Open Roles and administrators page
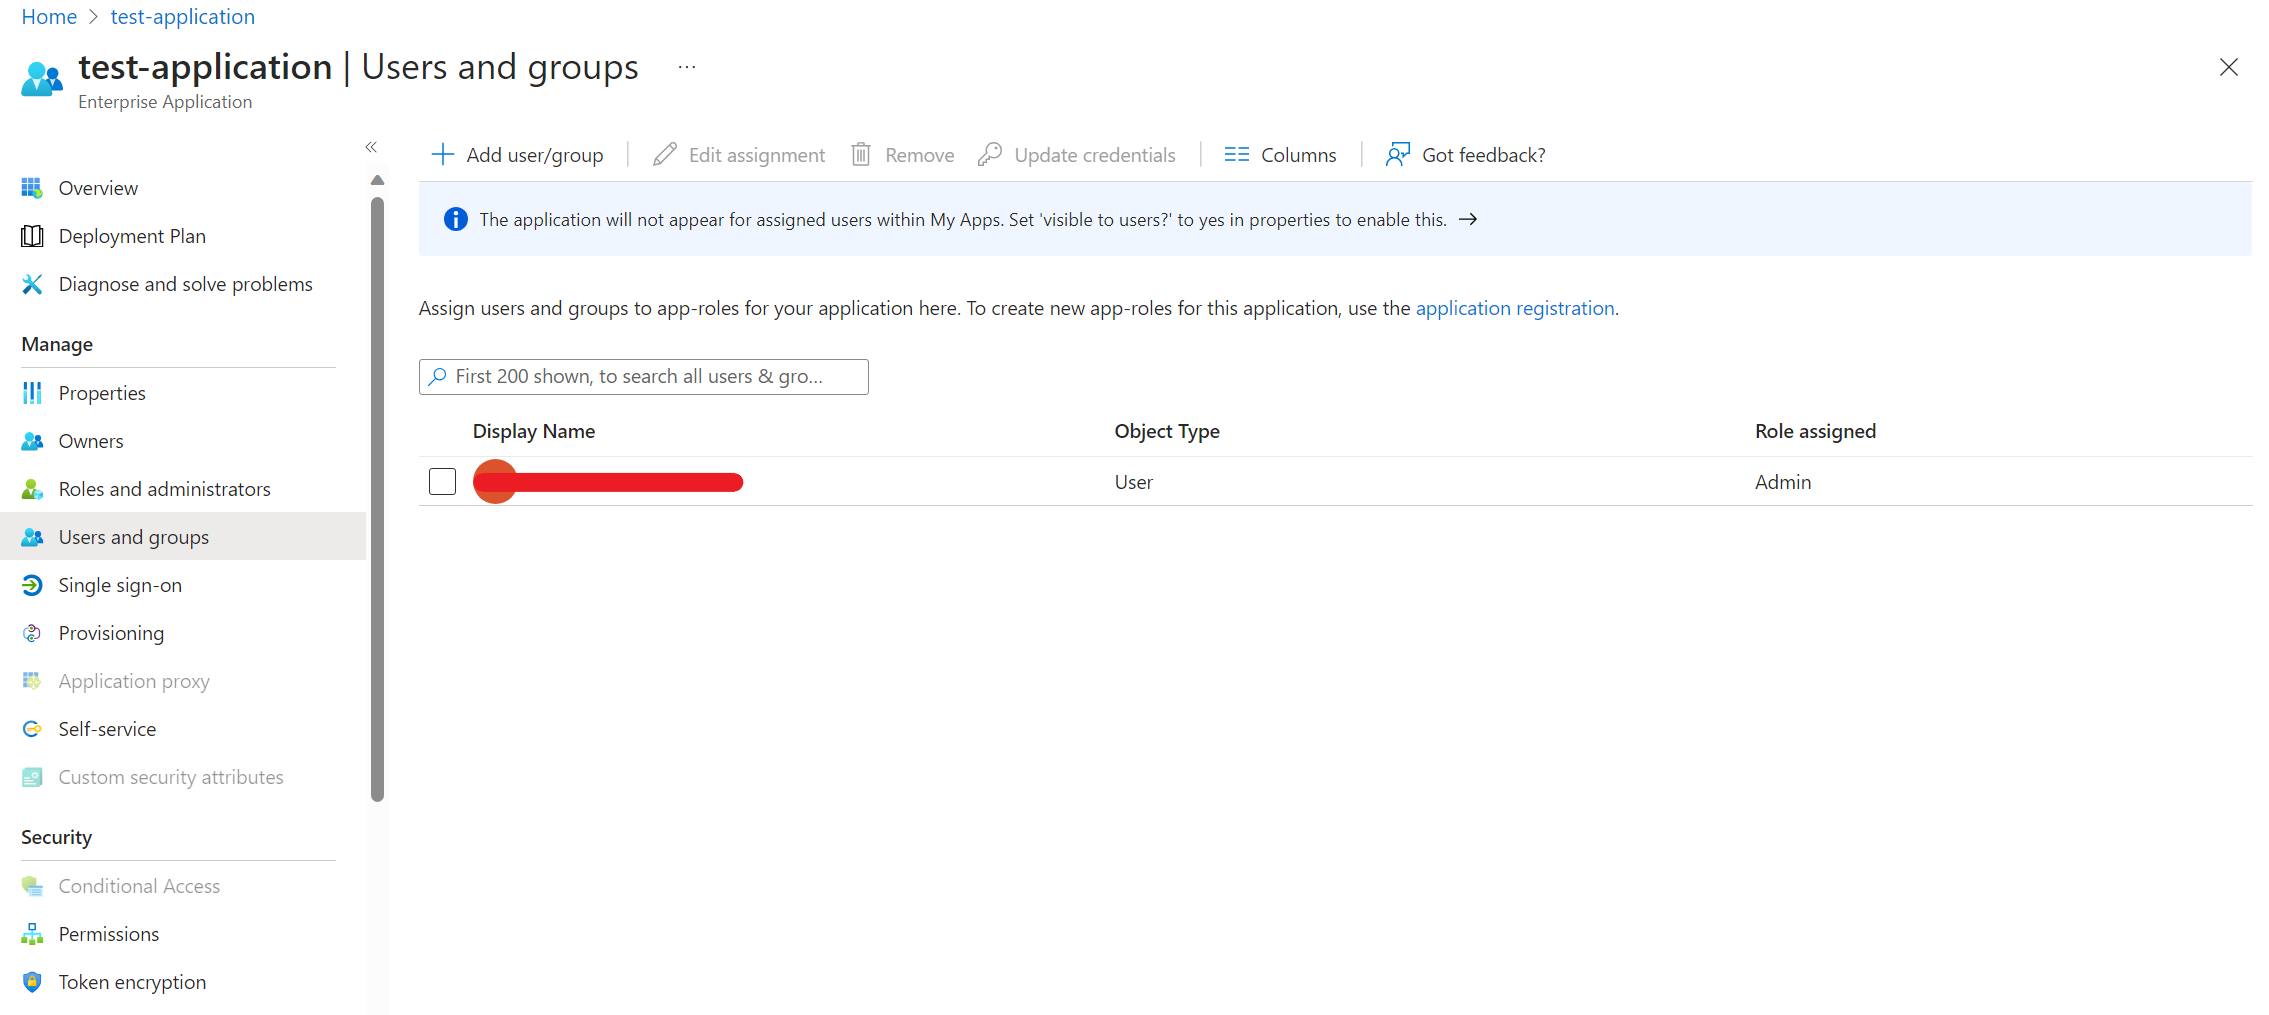Image resolution: width=2269 pixels, height=1015 pixels. coord(165,489)
